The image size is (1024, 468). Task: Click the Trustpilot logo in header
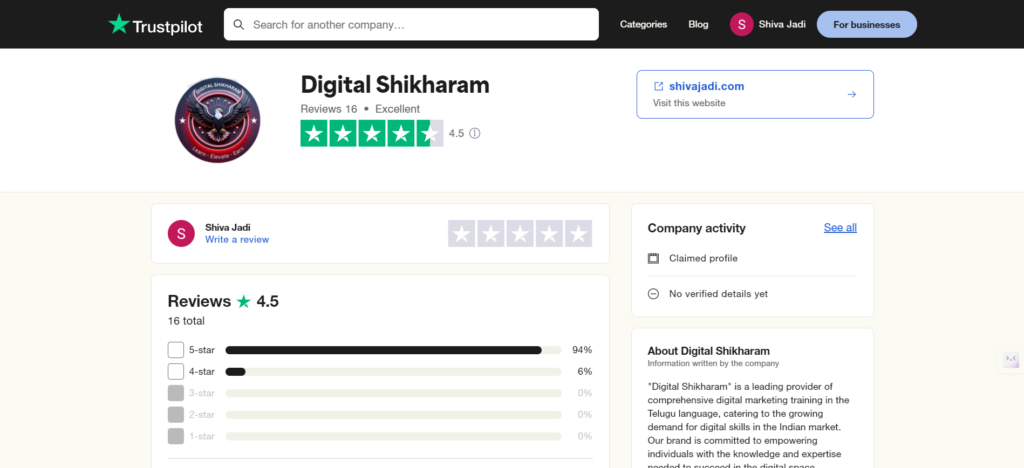coord(155,25)
